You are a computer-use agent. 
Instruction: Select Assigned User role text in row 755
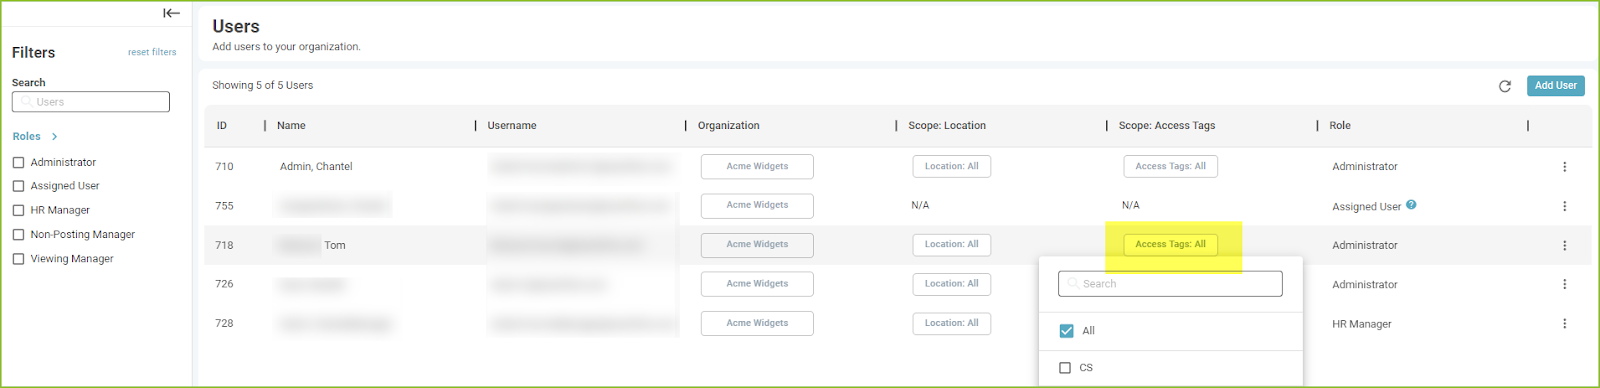(x=1366, y=207)
